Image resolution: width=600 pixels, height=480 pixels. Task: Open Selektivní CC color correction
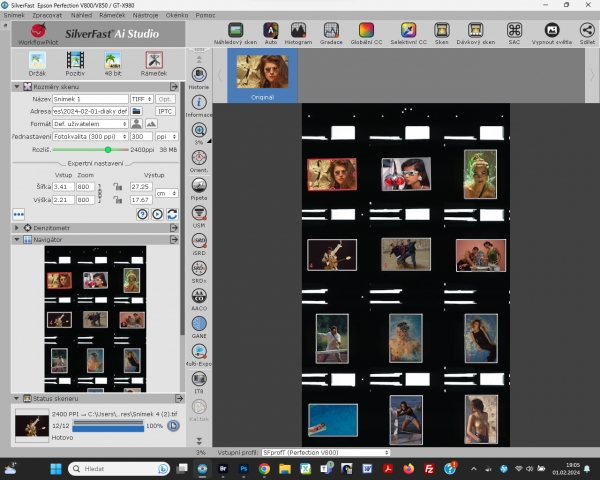pos(408,34)
